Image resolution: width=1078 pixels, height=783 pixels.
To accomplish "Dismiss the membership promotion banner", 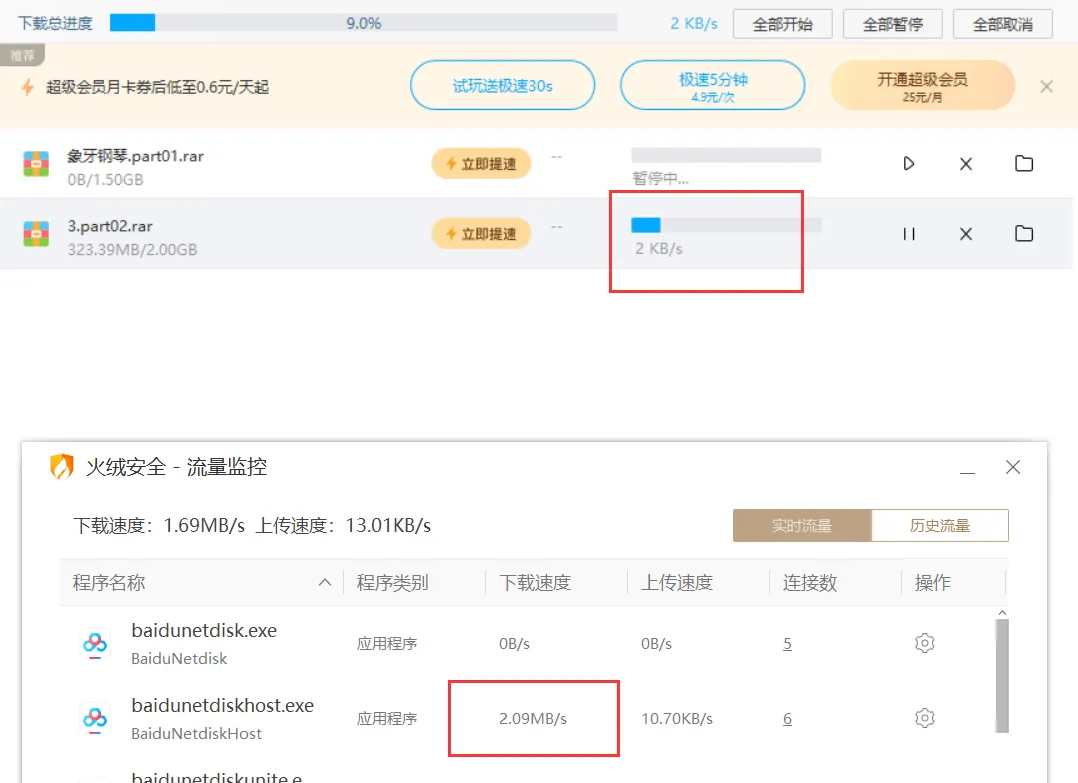I will (1046, 87).
